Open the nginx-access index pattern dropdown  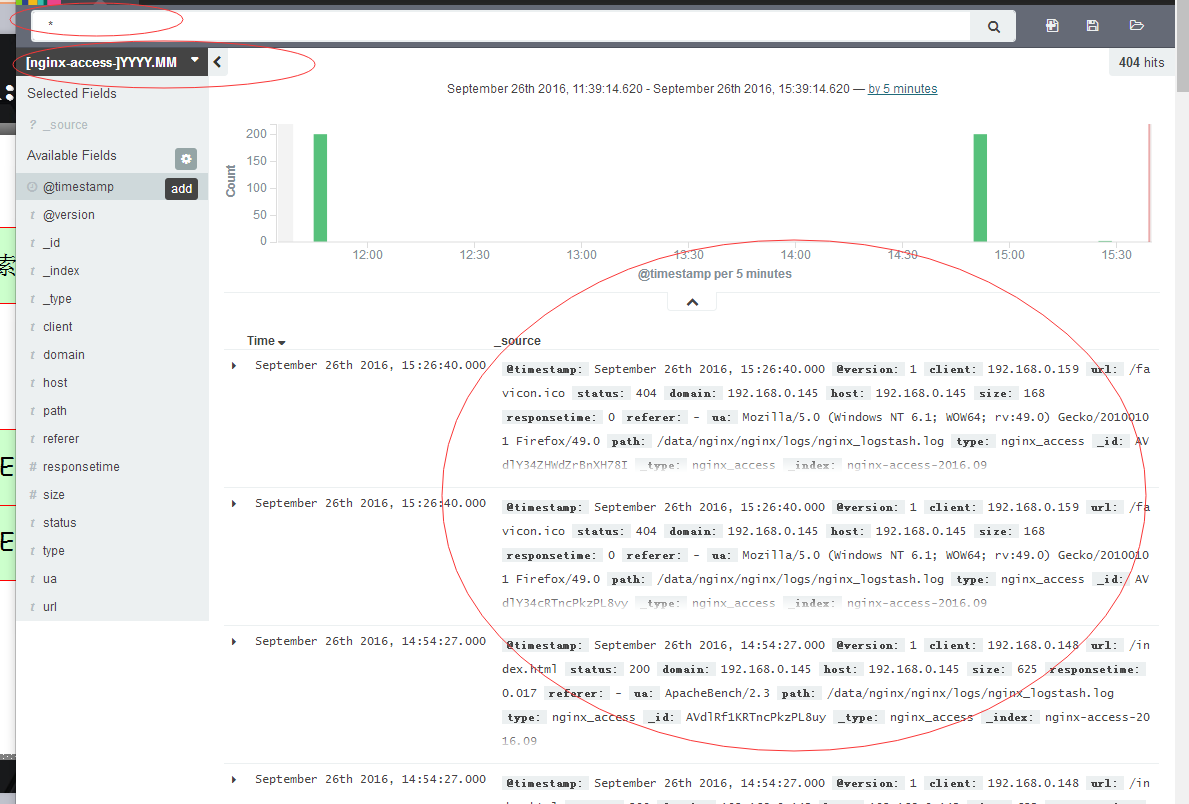(112, 62)
